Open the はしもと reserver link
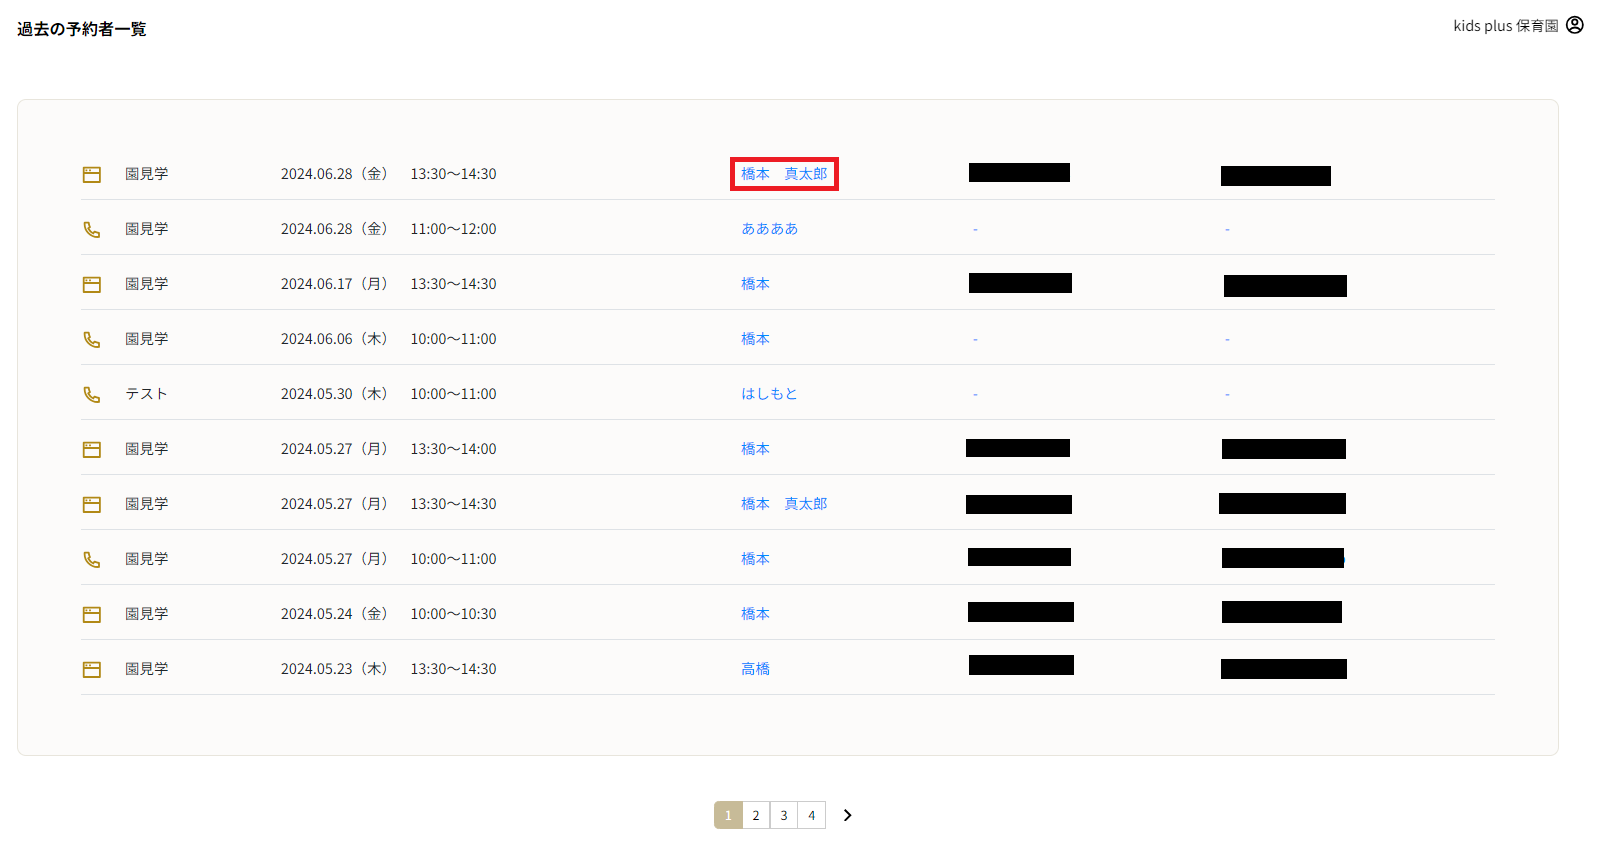The width and height of the screenshot is (1598, 853). point(769,394)
